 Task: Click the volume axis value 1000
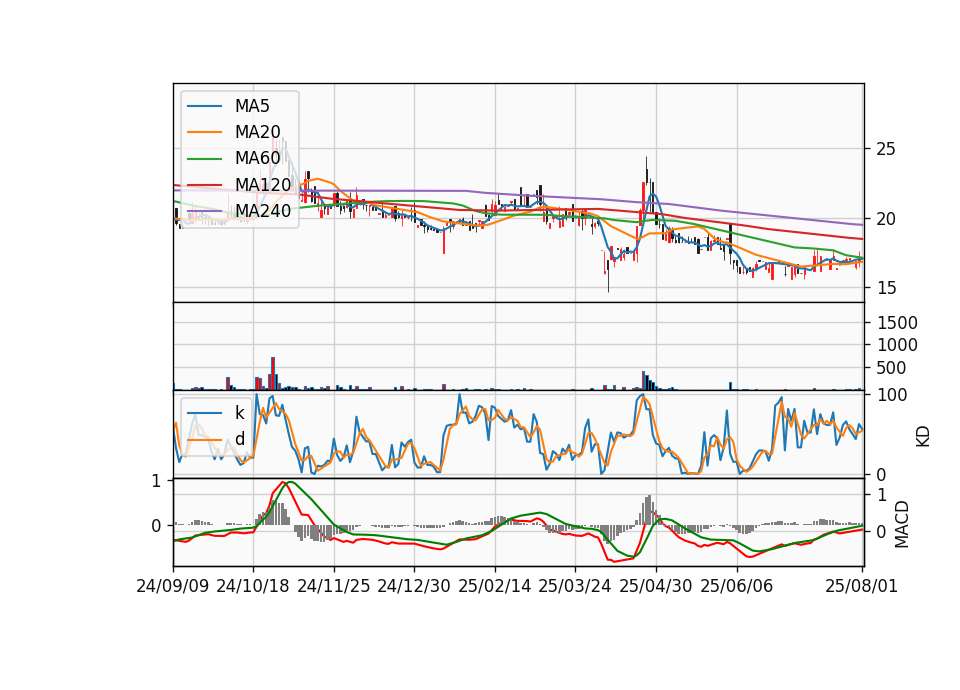click(x=897, y=345)
